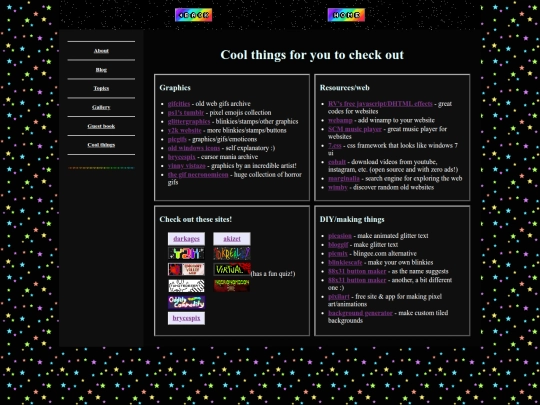Open bryccspix cursor mania archive link

[x=181, y=157]
